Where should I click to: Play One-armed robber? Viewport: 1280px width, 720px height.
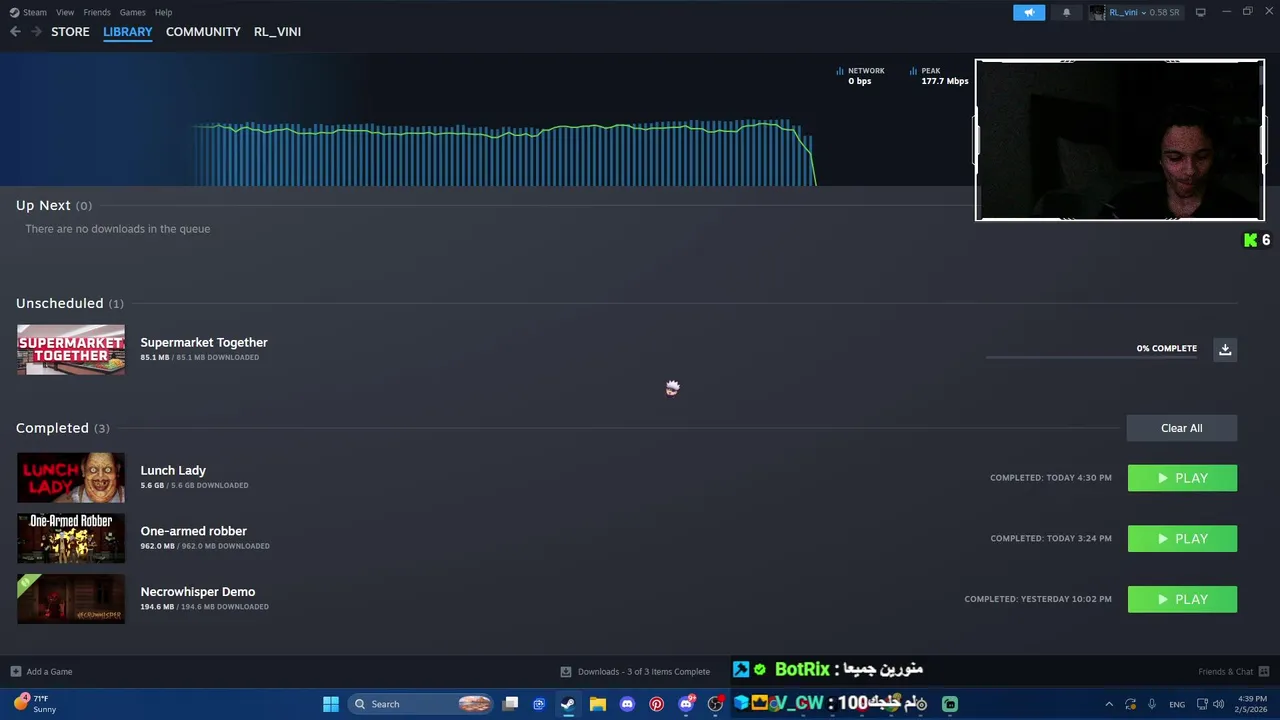click(x=1182, y=539)
